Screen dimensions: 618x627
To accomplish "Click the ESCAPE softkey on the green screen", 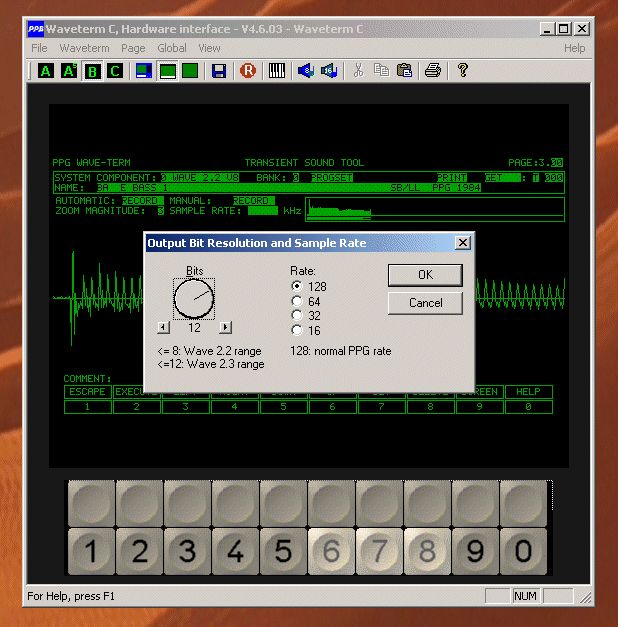I will tap(88, 392).
